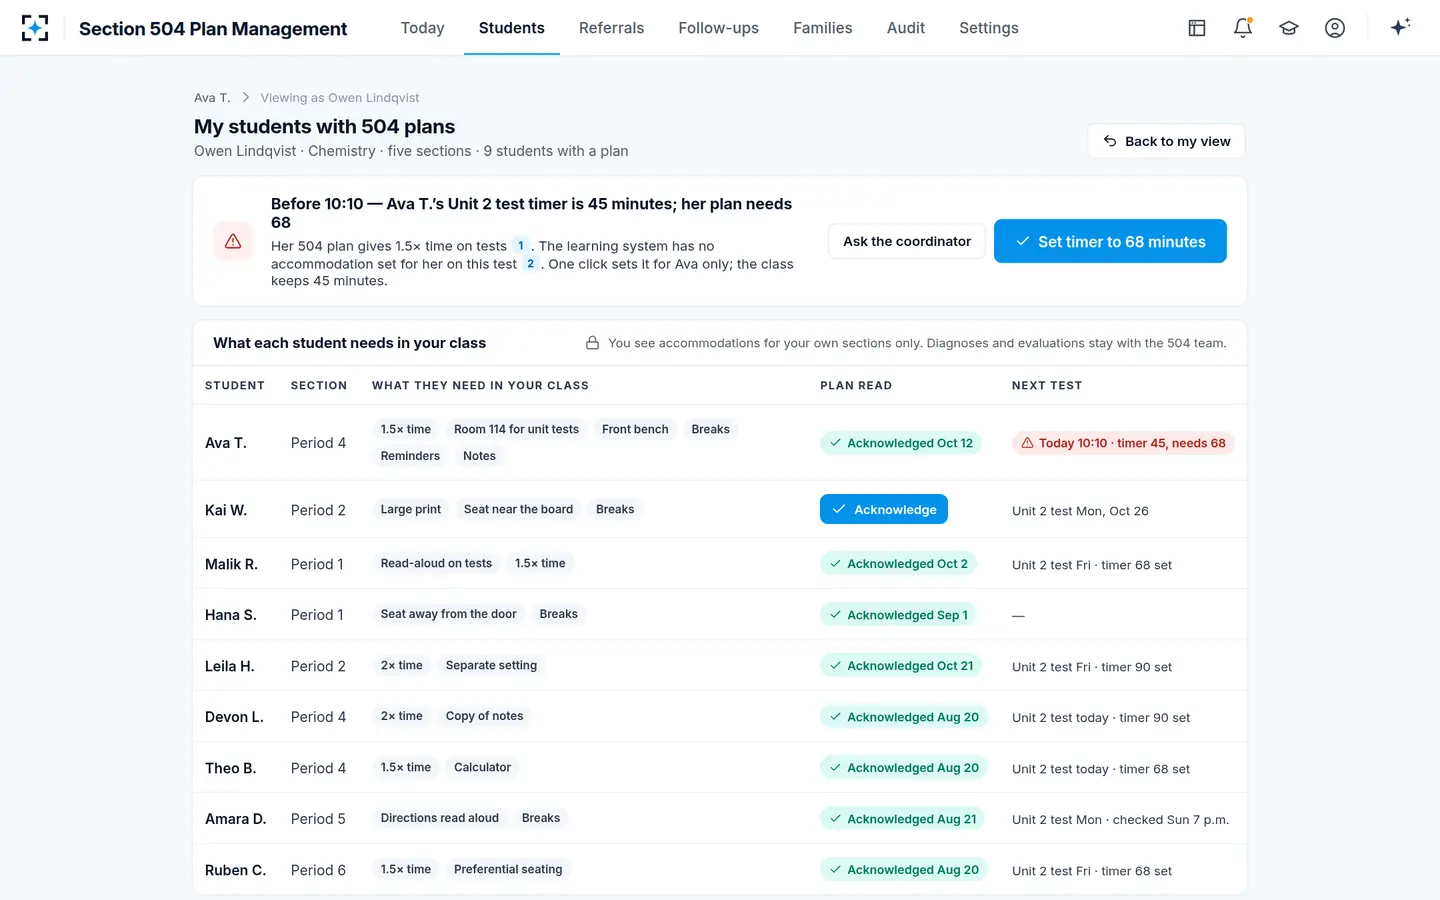Click Ruben C.'s Preferential seating tag
1440x900 pixels.
coord(508,869)
